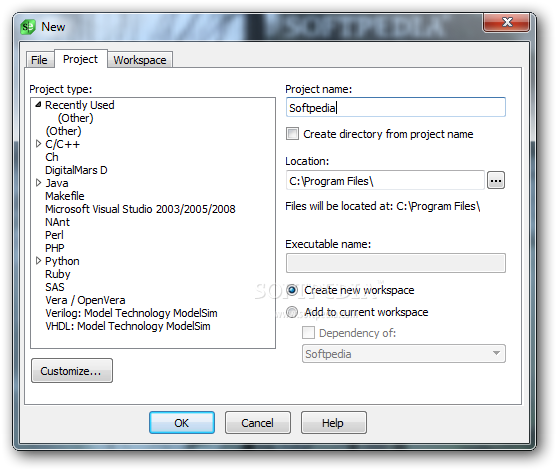This screenshot has height=471, width=557.
Task: Enable Create directory from project name
Action: [292, 134]
